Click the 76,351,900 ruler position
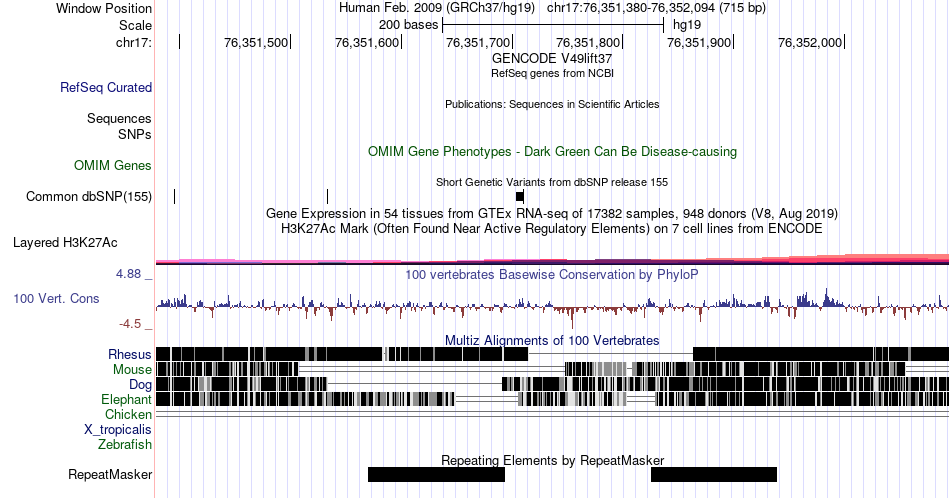The image size is (950, 498). pos(699,42)
